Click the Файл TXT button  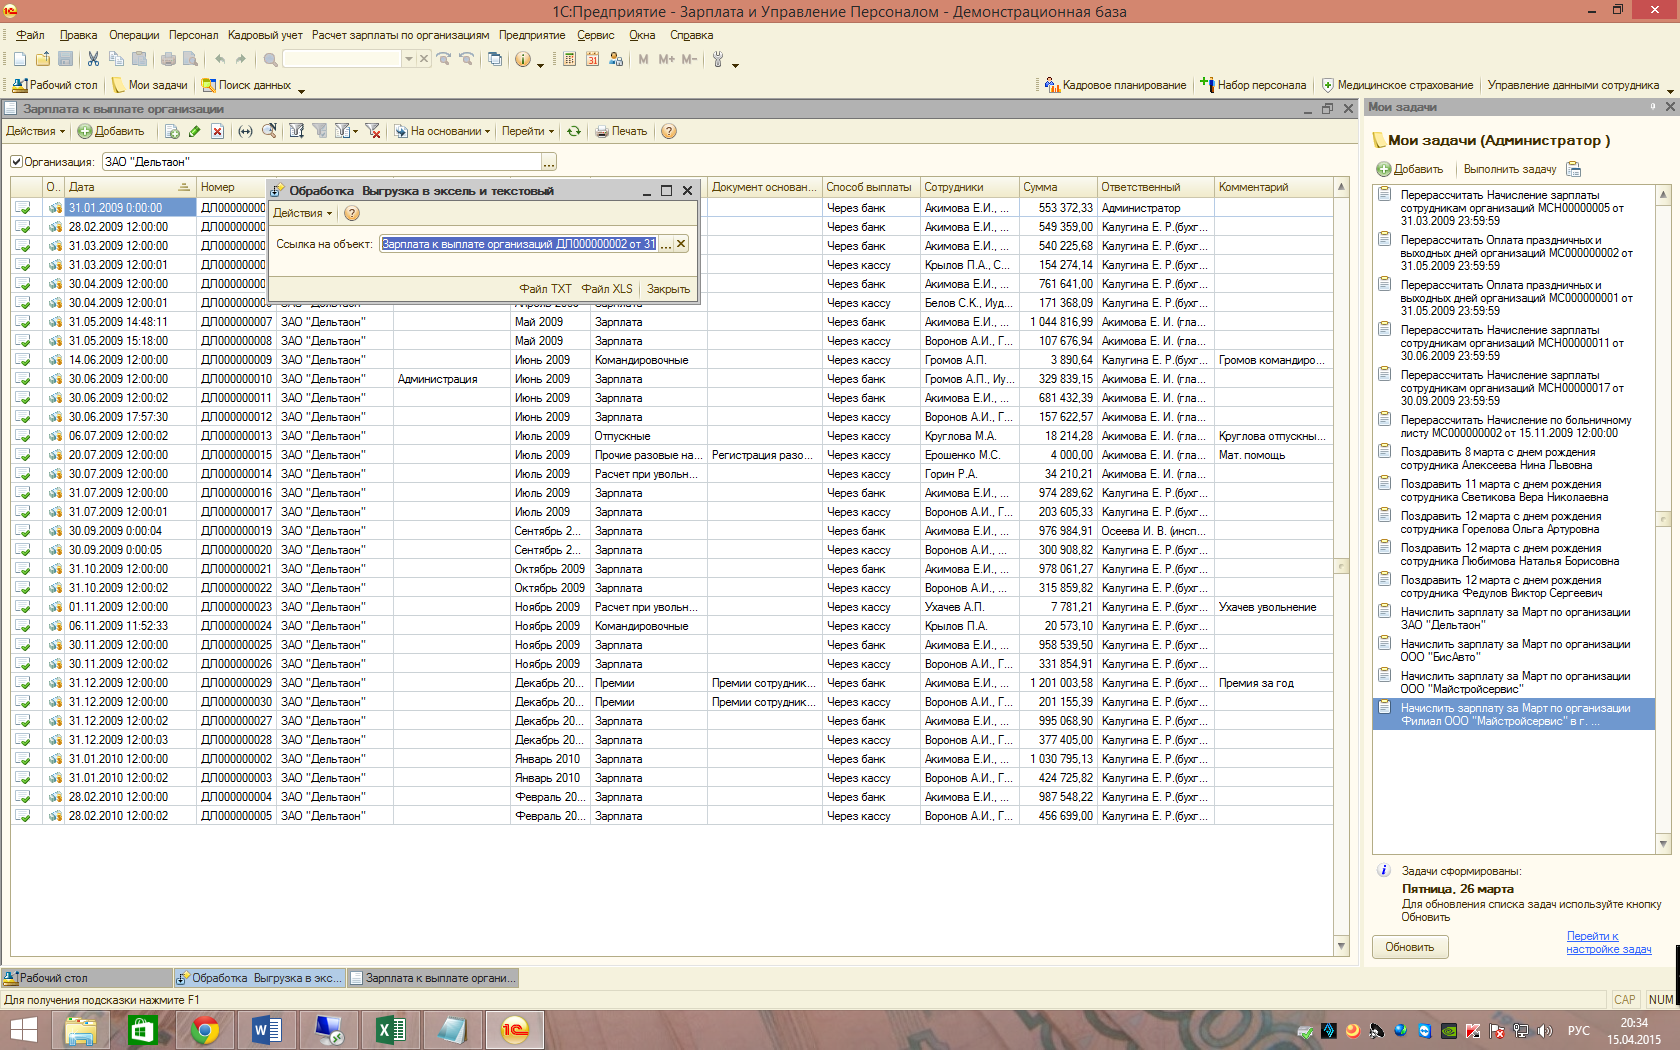tap(545, 289)
